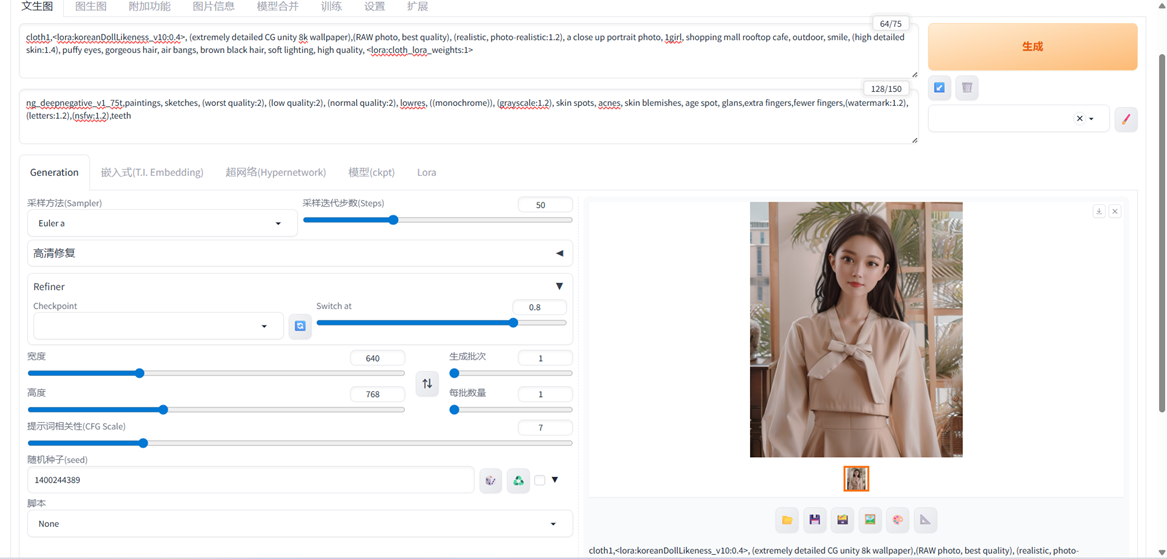This screenshot has height=559, width=1167.
Task: Open the 扩展 tab
Action: pos(418,7)
